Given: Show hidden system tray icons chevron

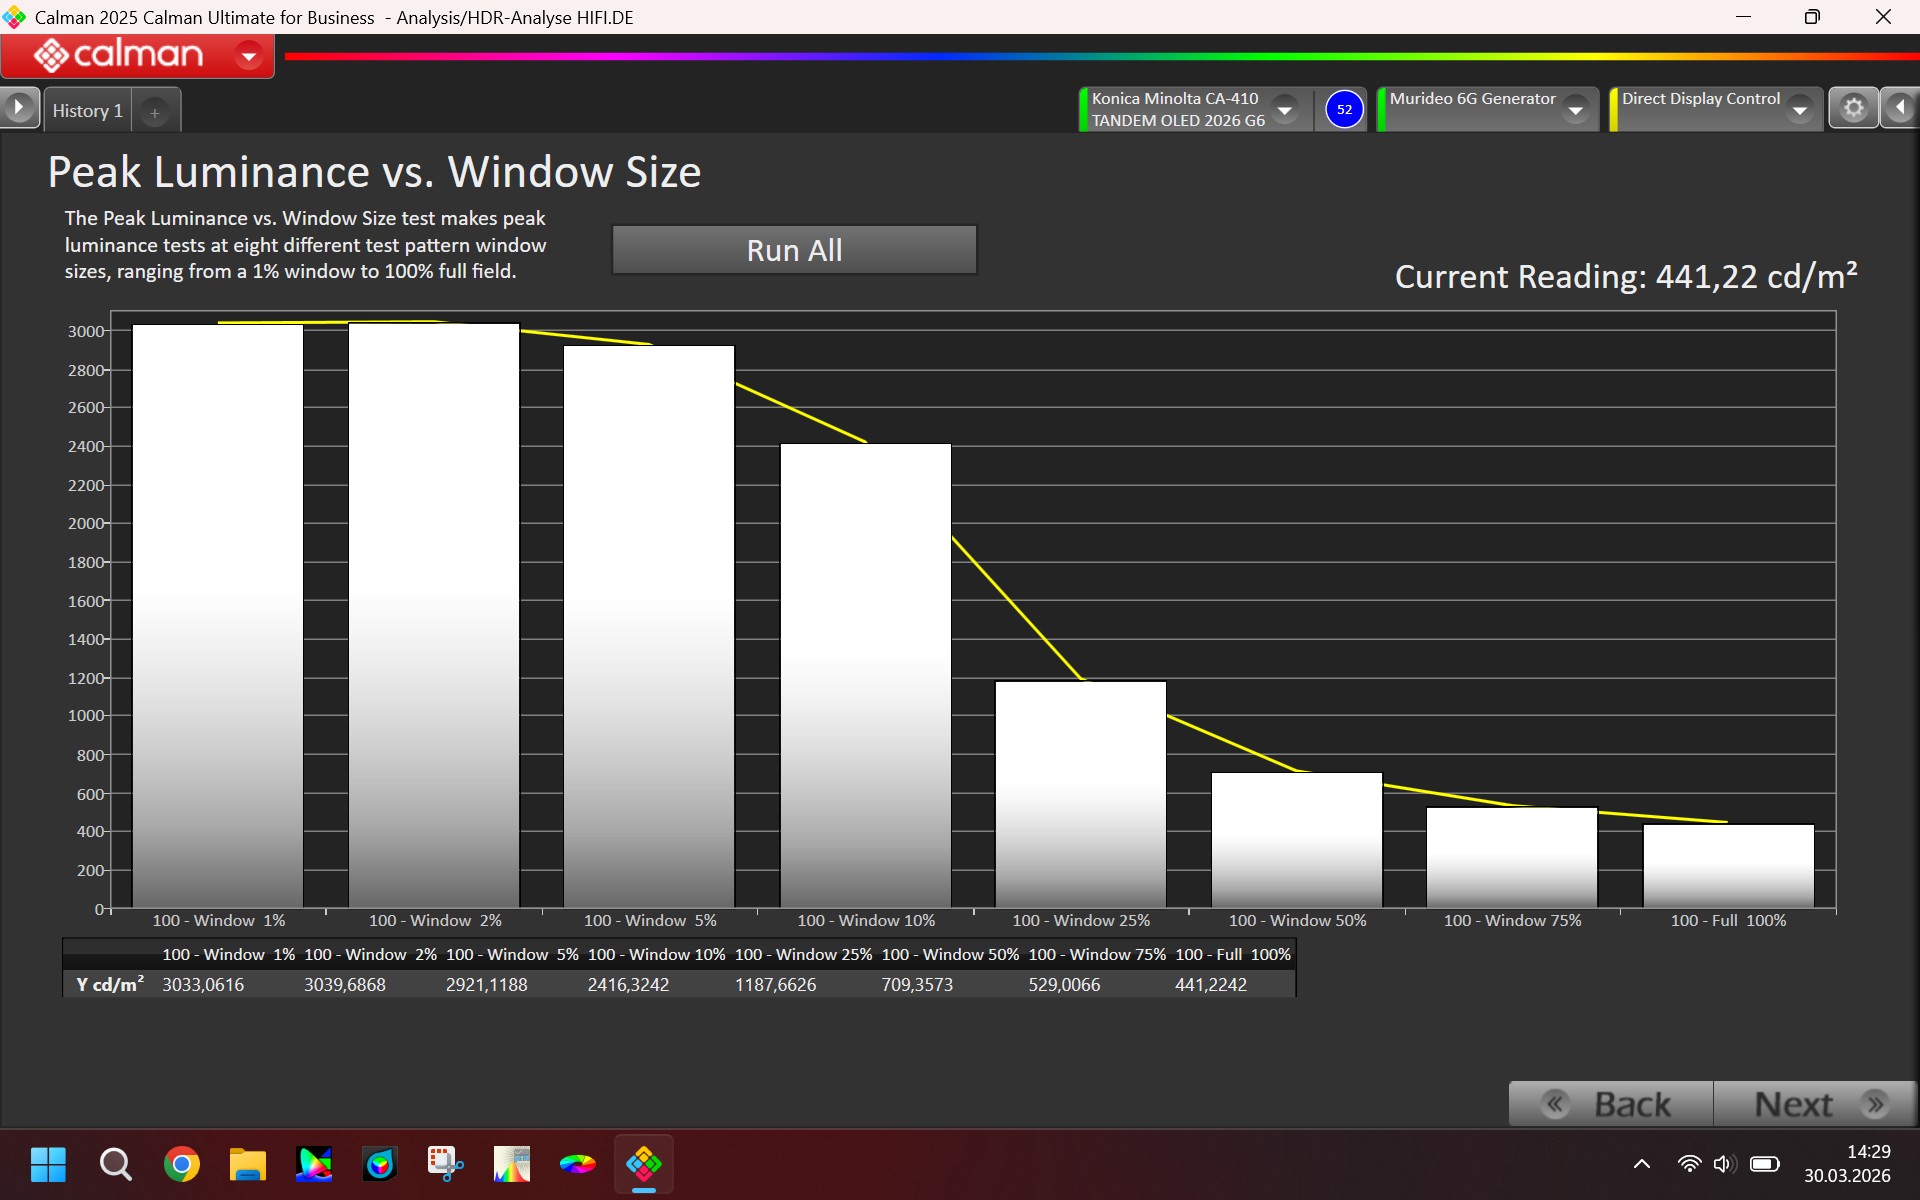Looking at the screenshot, I should click(x=1642, y=1164).
